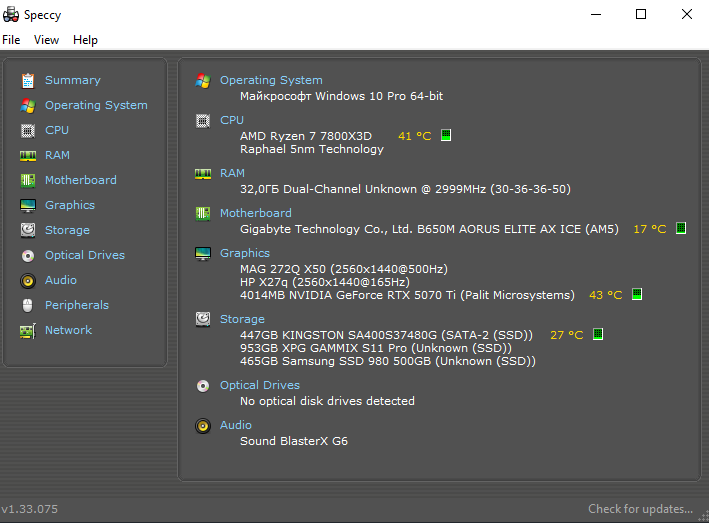Click the RAM heading link in summary
The height and width of the screenshot is (523, 709).
click(232, 173)
